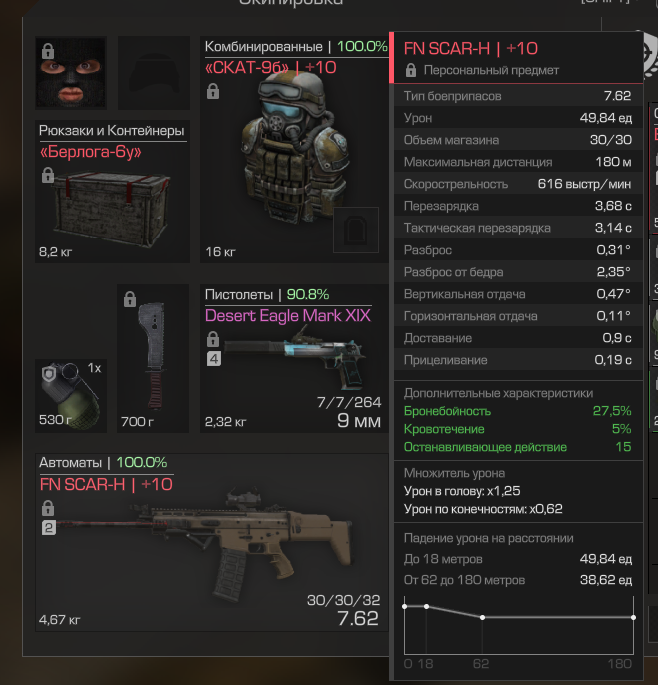
Task: Click the lock icon on the Берлога-6у container
Action: (x=48, y=175)
